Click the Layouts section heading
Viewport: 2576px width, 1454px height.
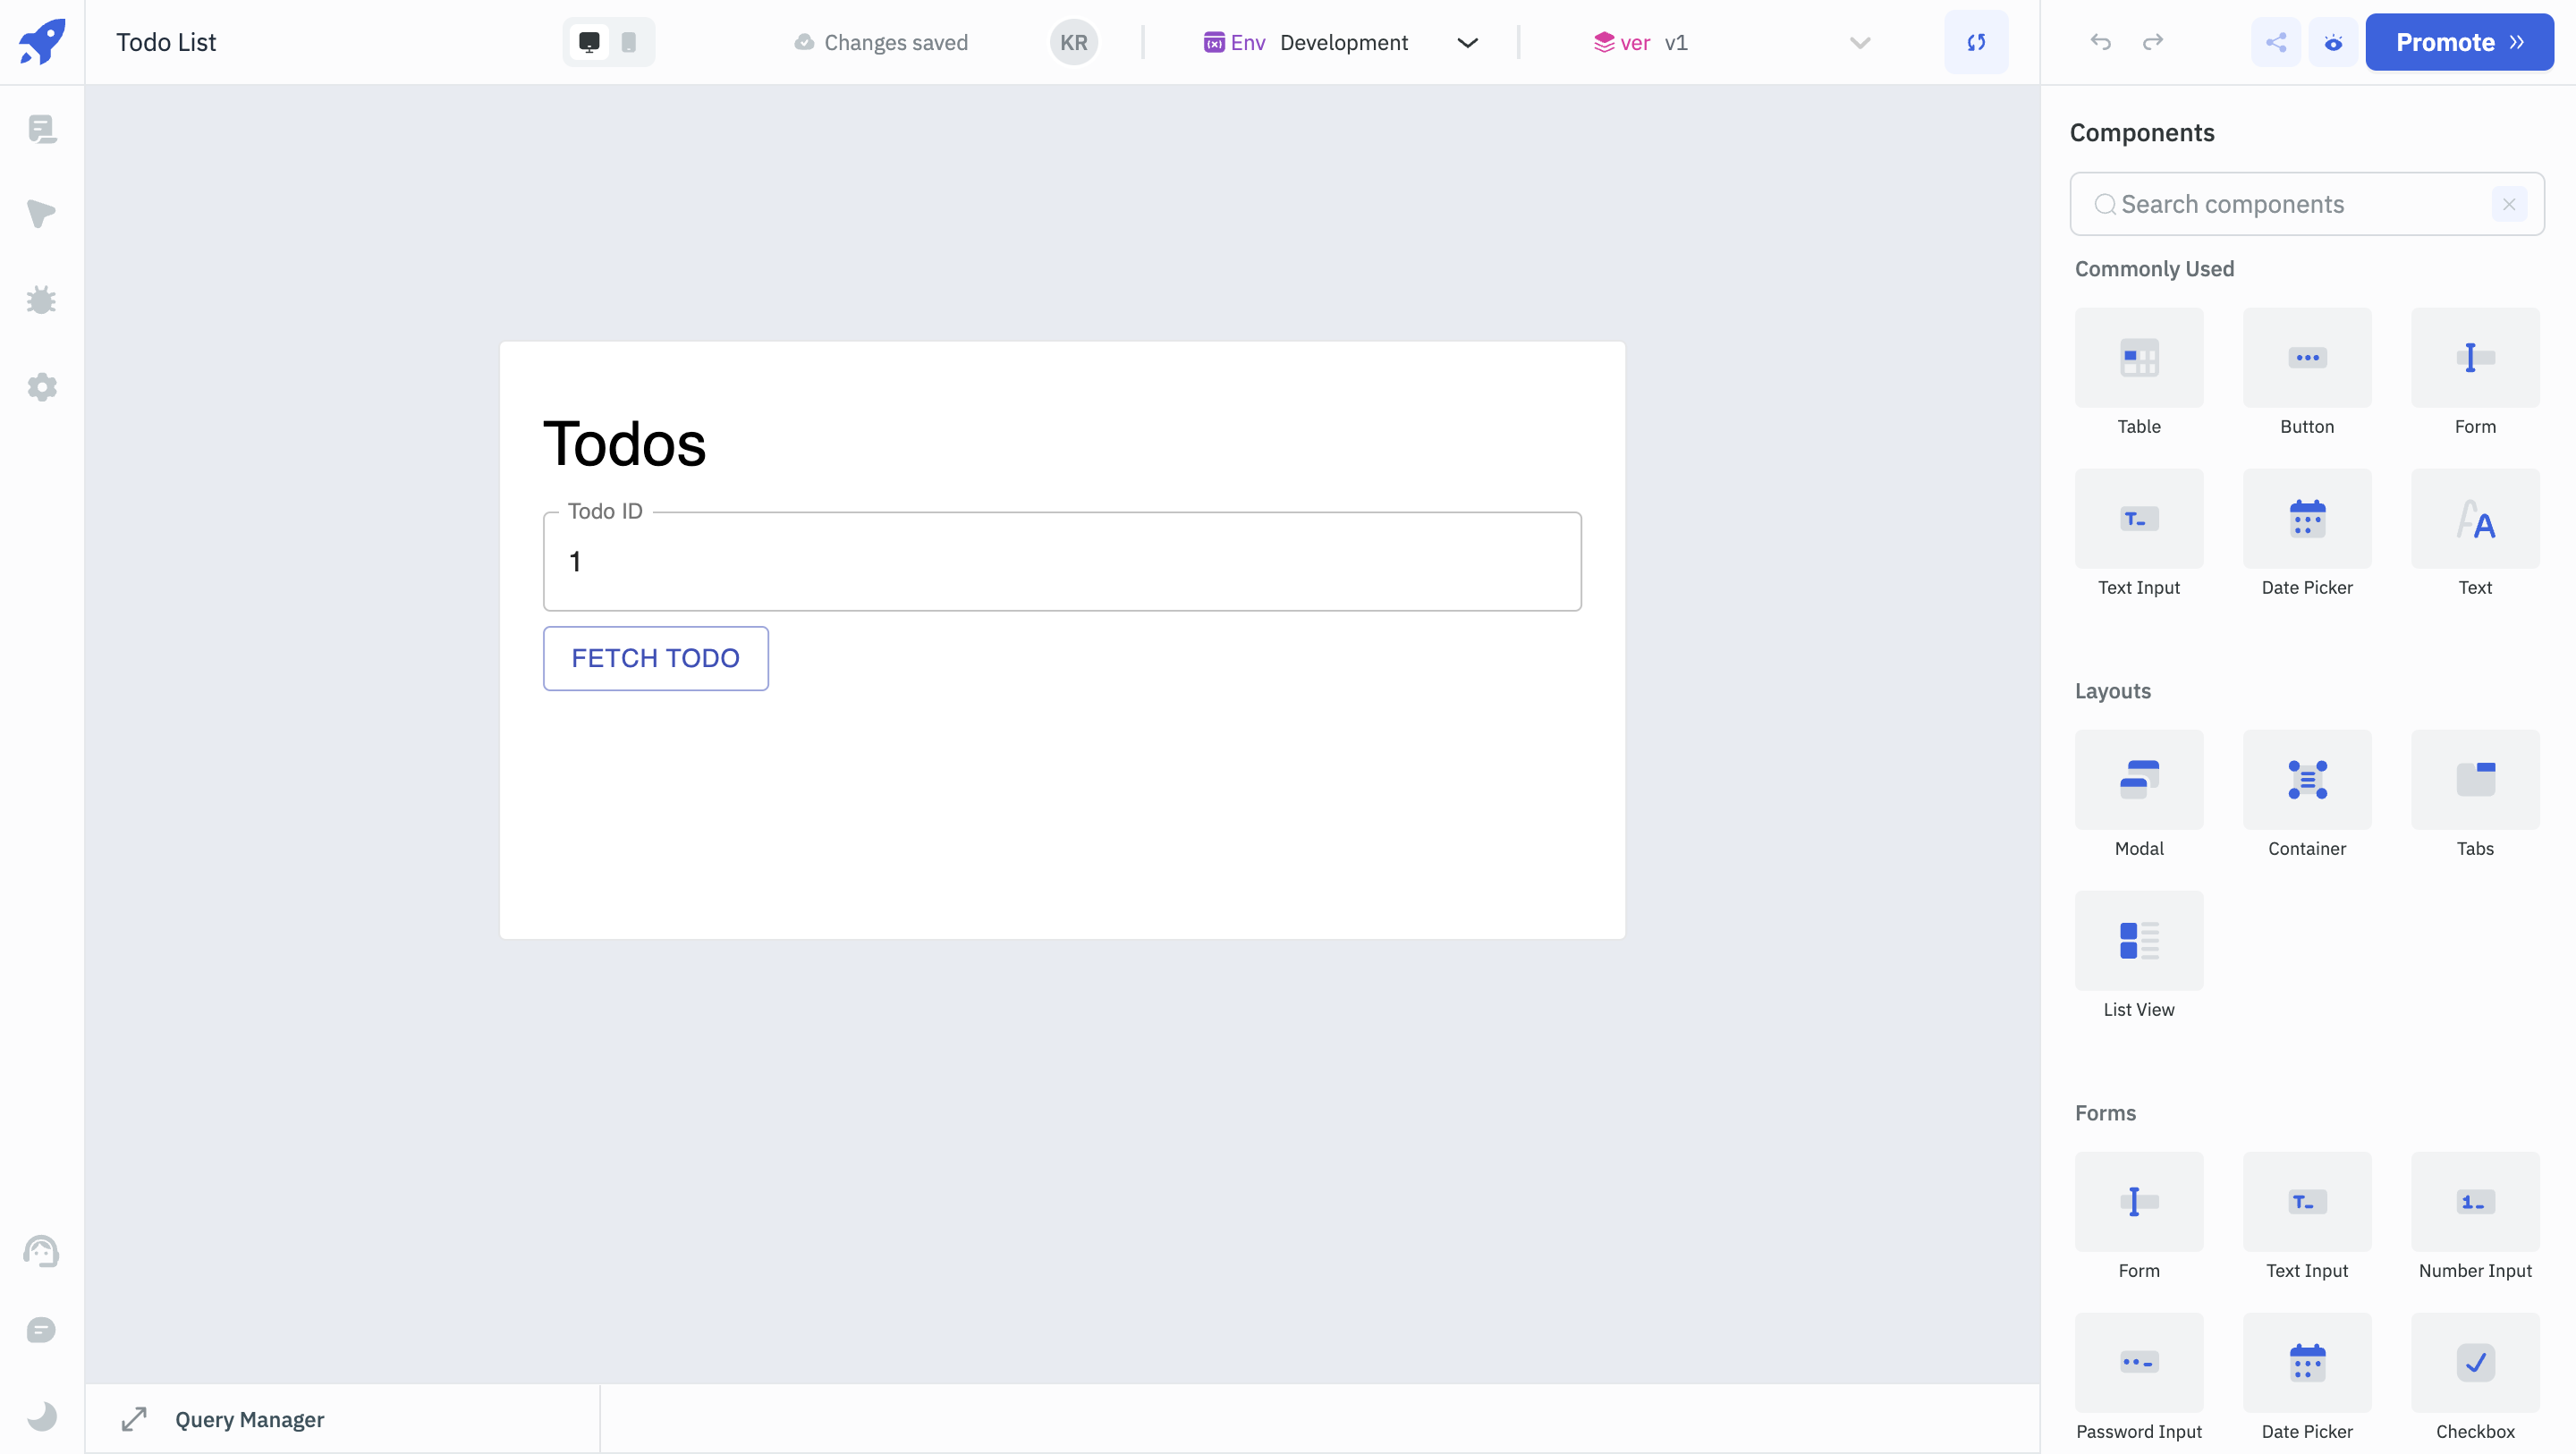coord(2113,691)
